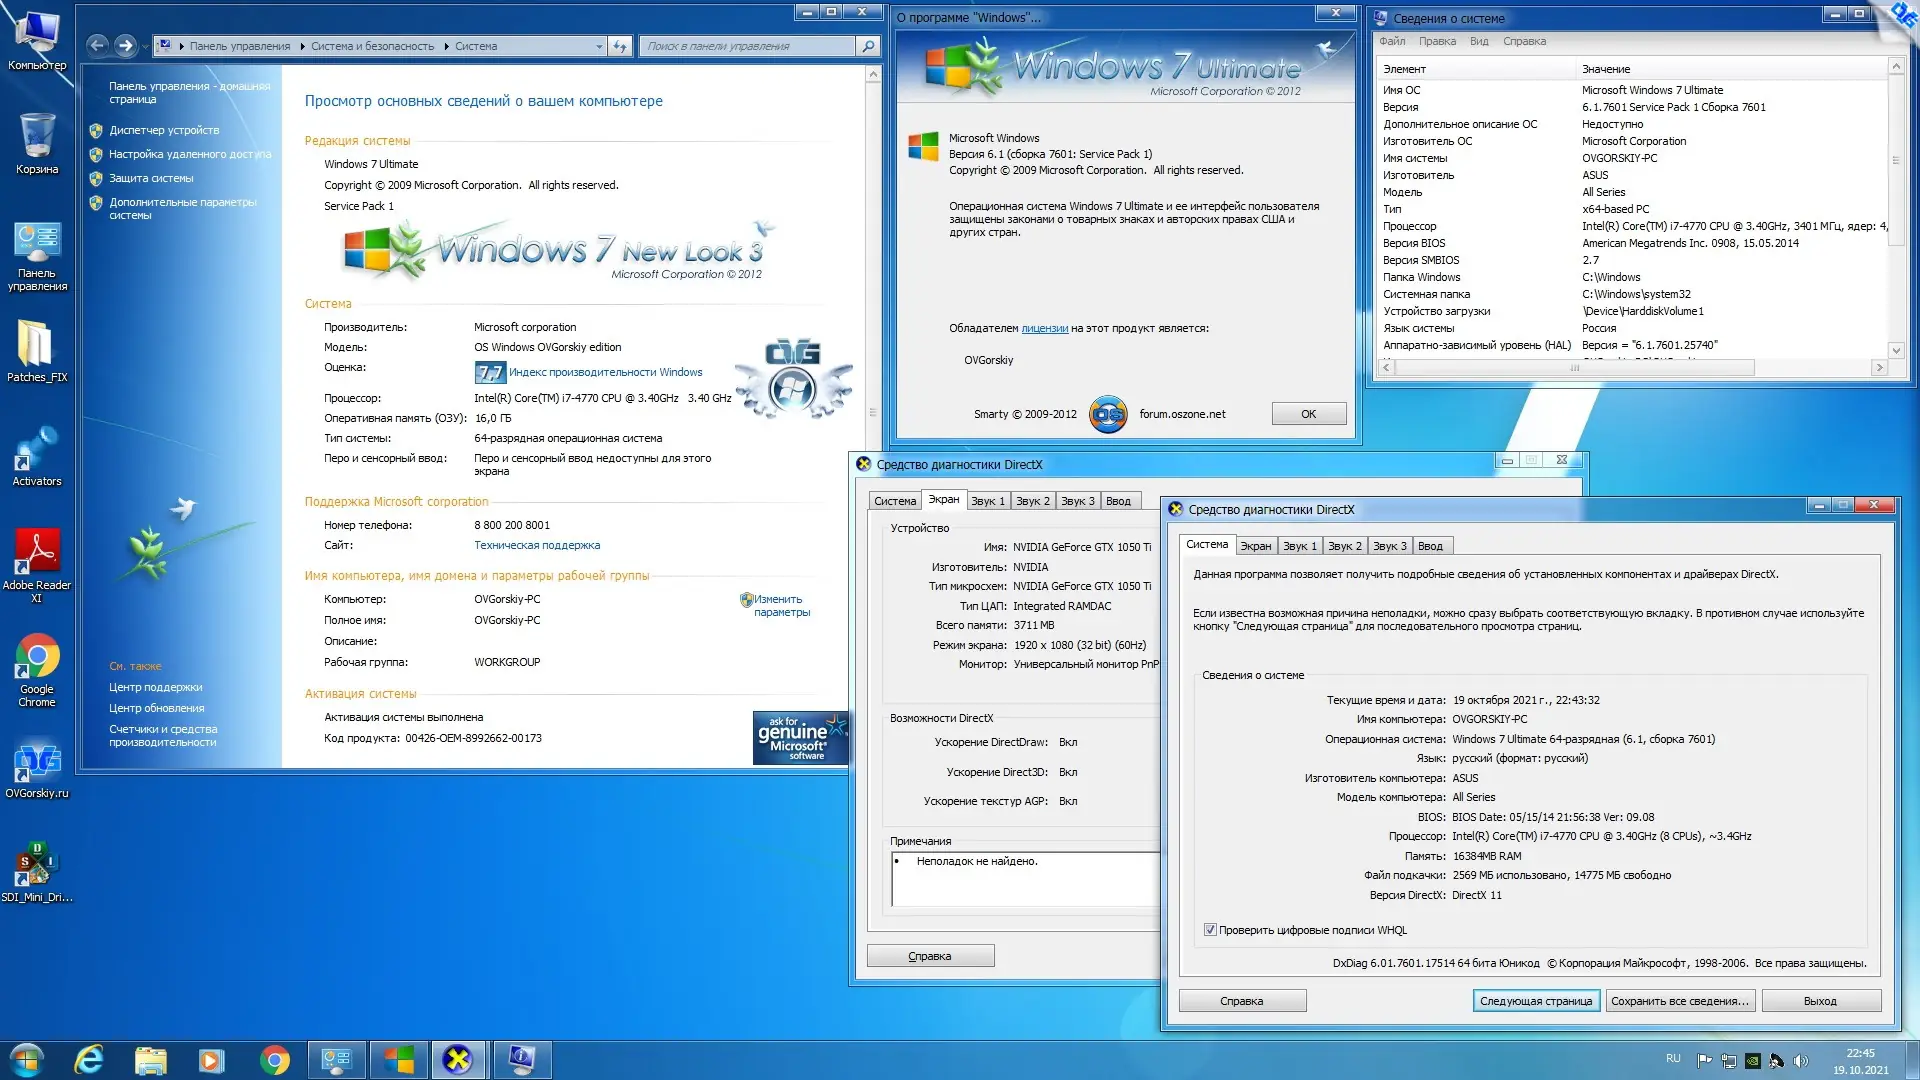The height and width of the screenshot is (1080, 1920).
Task: Open the Patches_FIX desktop folder
Action: [x=36, y=346]
